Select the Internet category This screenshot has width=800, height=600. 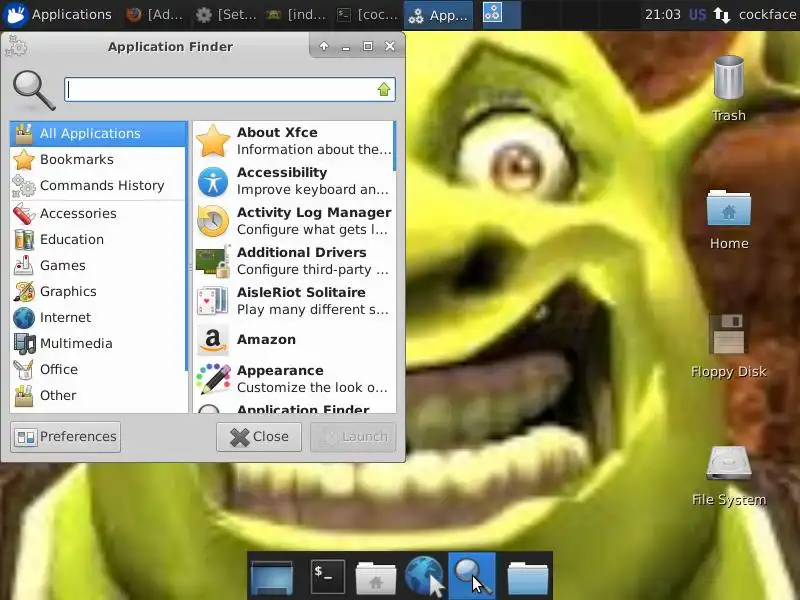pyautogui.click(x=98, y=317)
